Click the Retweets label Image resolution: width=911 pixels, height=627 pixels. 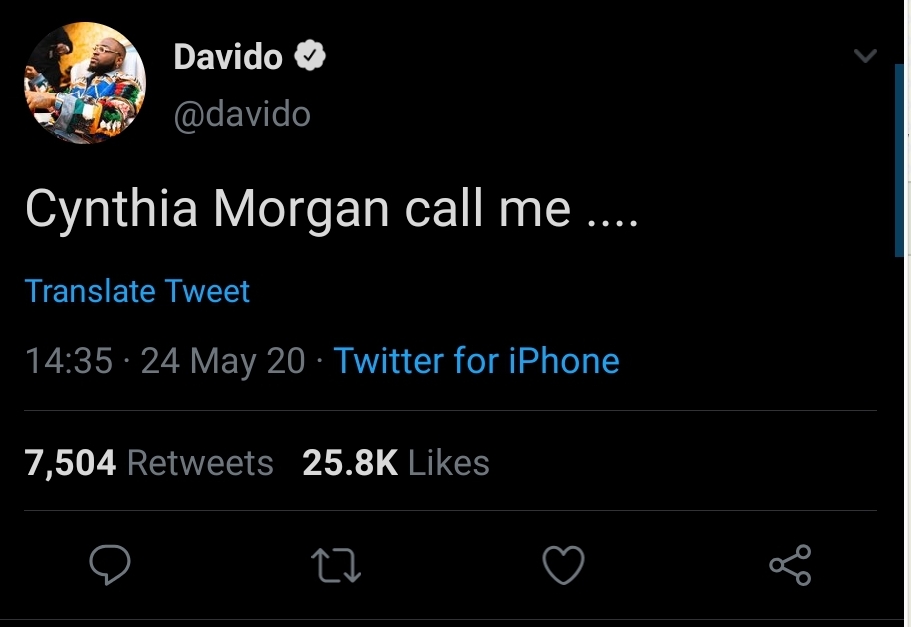[x=200, y=463]
